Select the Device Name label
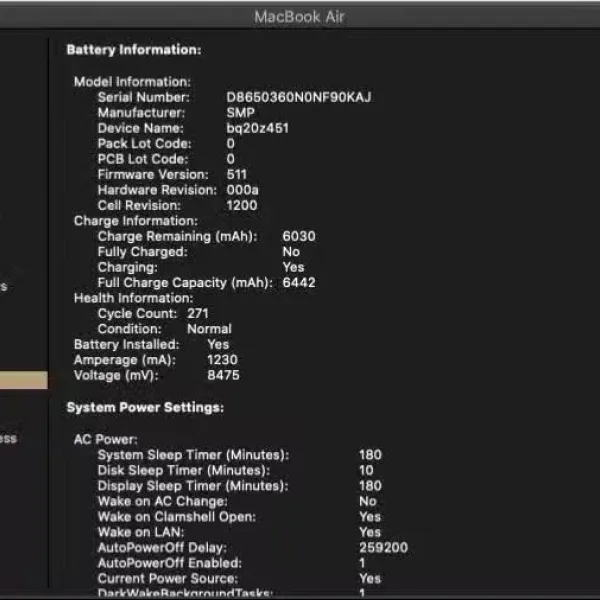The image size is (600, 600). 140,128
